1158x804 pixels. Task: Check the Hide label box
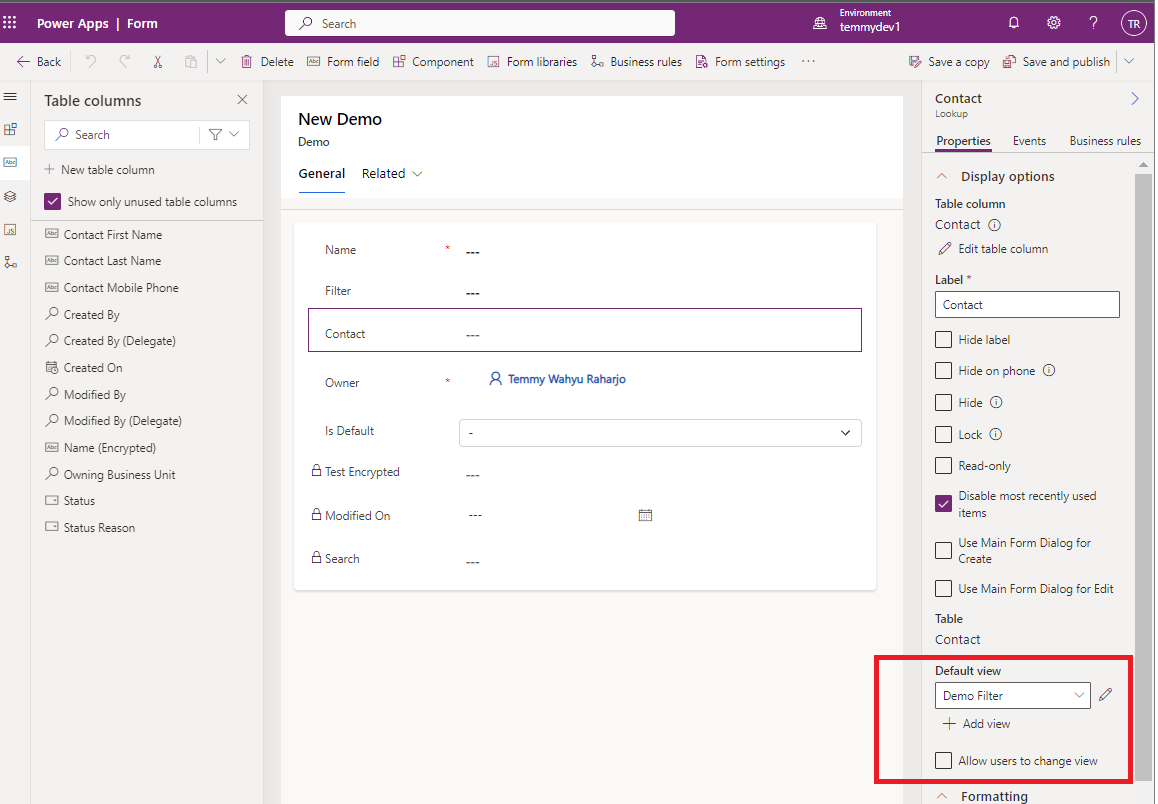pos(943,340)
